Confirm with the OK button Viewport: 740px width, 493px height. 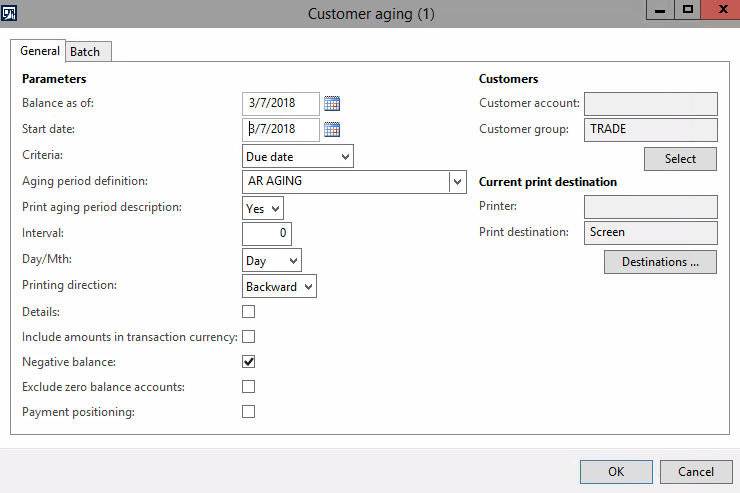616,472
